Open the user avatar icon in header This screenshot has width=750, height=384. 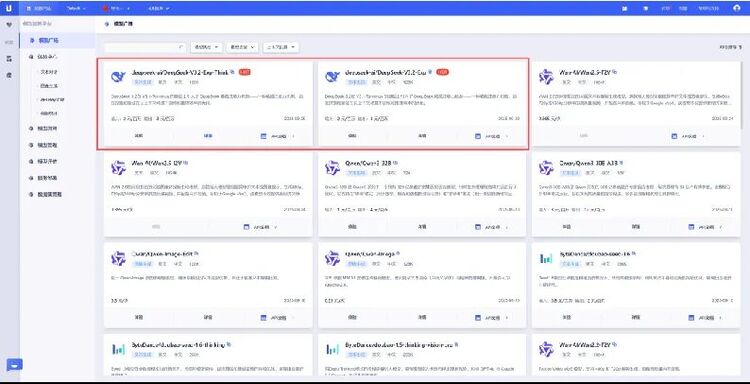coord(737,8)
